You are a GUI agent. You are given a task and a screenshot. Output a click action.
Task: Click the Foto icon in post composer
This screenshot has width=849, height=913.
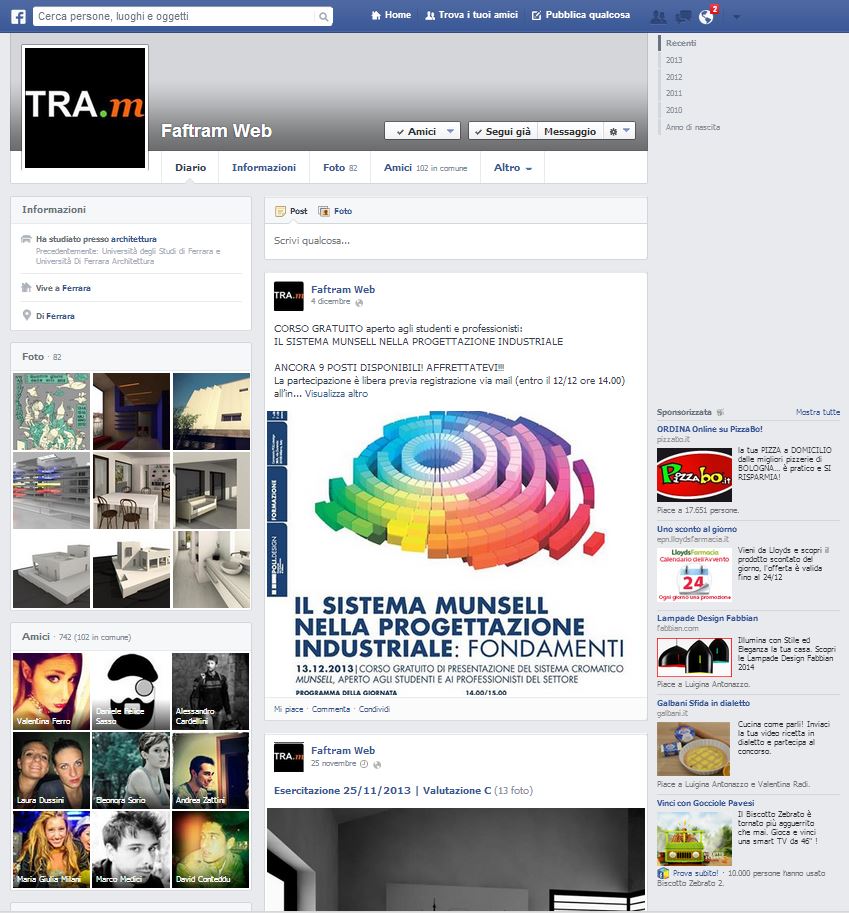pos(335,211)
